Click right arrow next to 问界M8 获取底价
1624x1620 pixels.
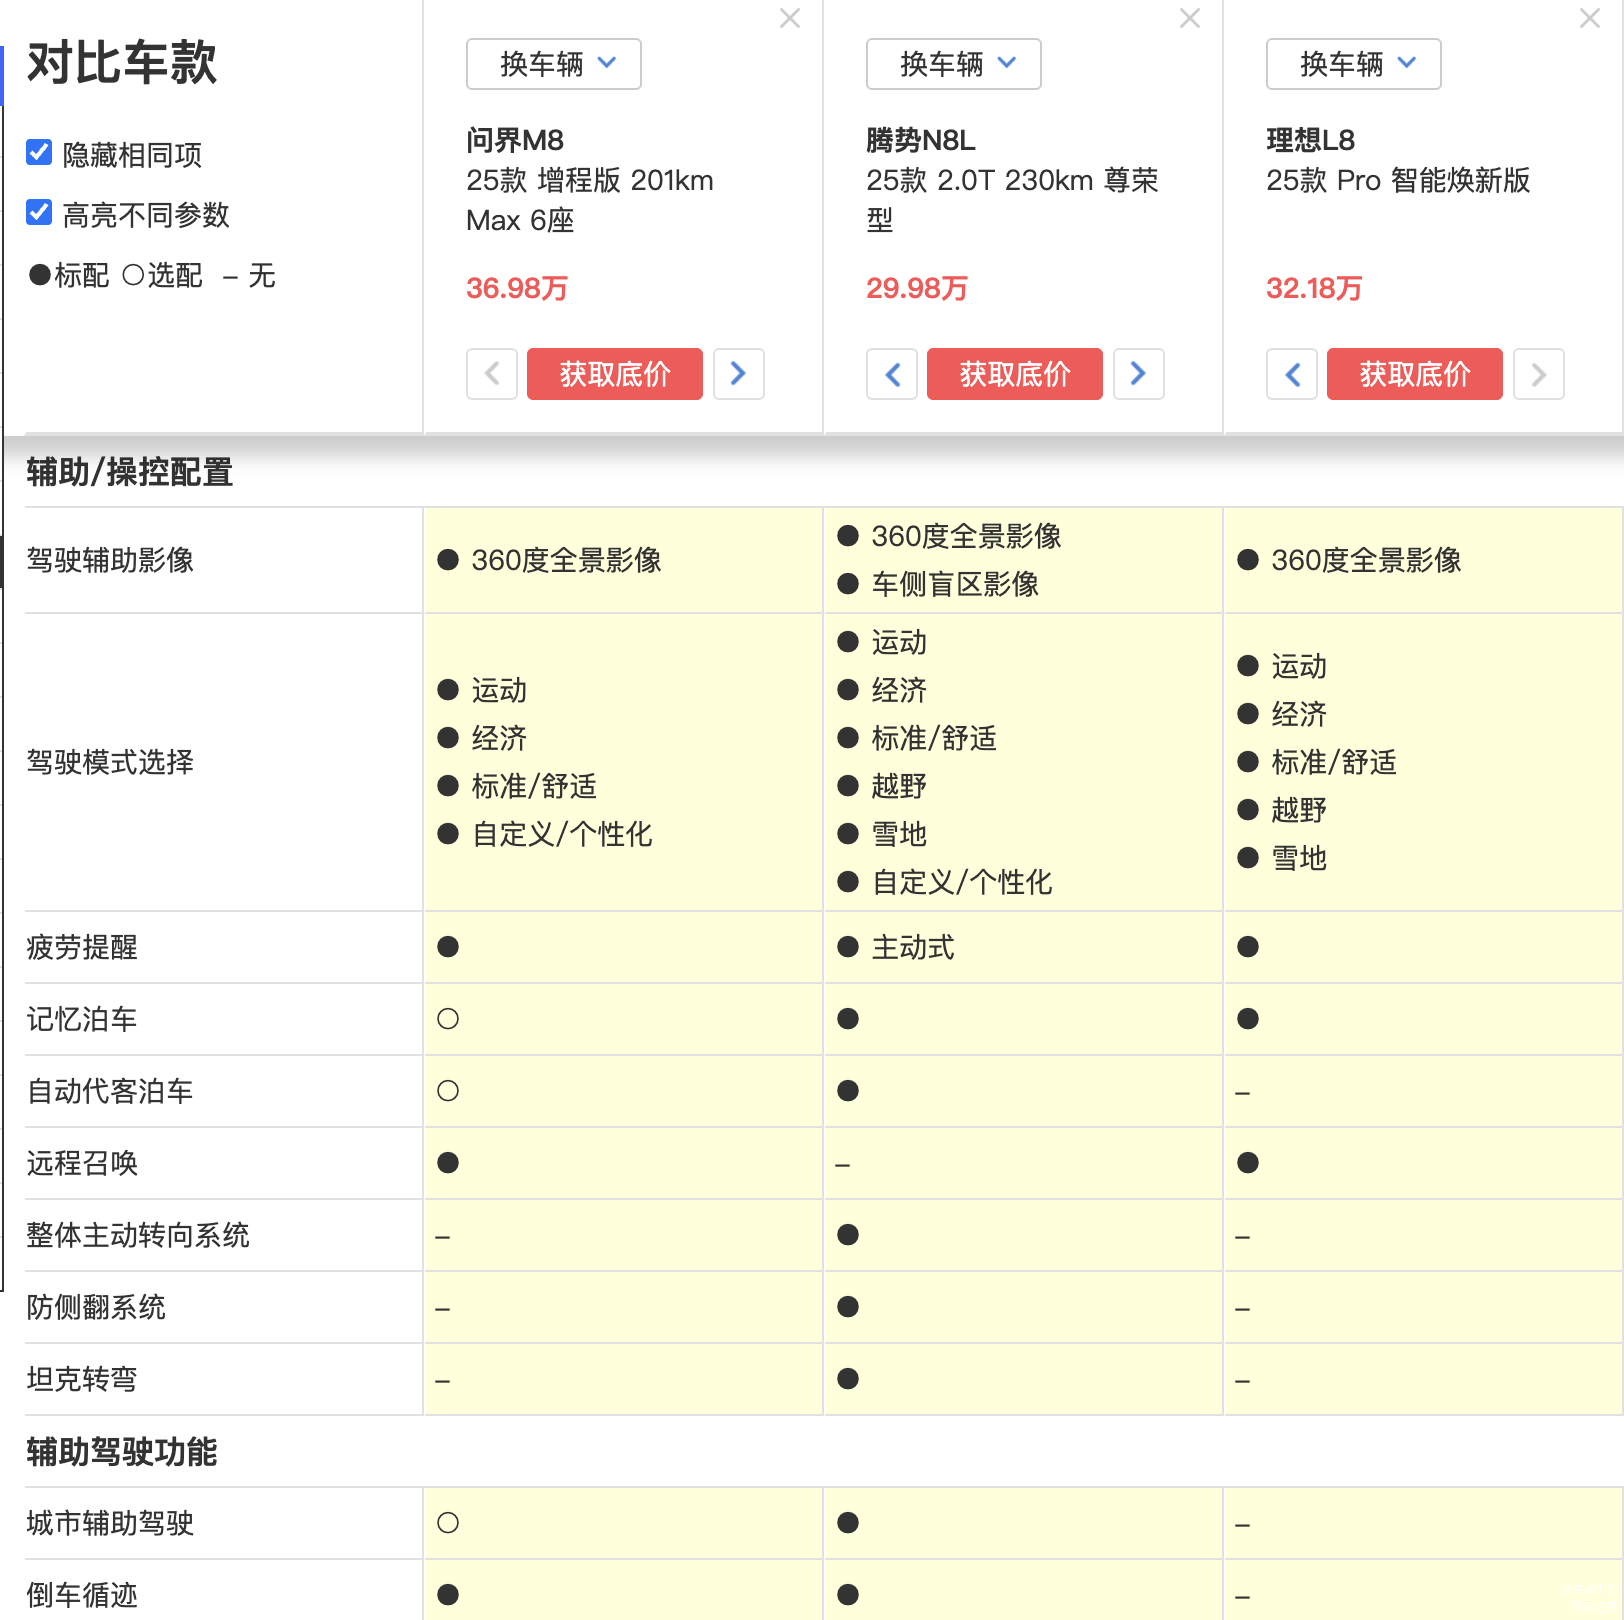[739, 374]
